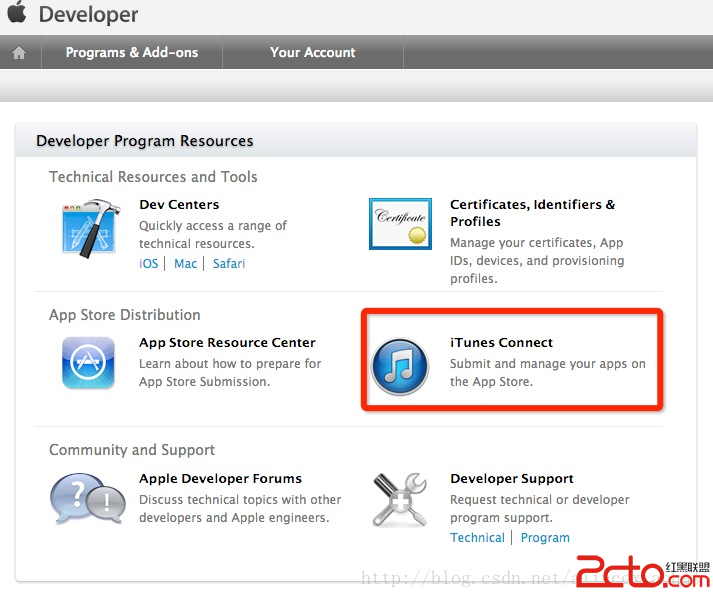The width and height of the screenshot is (713, 598).
Task: Click the App Store icon
Action: pos(88,362)
